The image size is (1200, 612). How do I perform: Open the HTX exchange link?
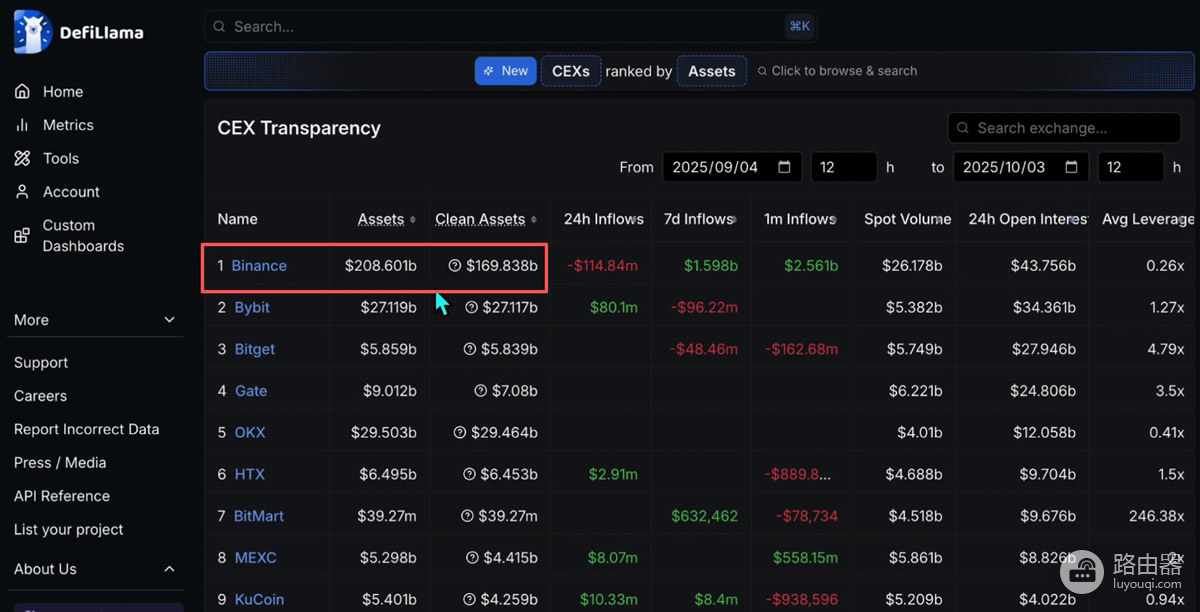(x=250, y=475)
